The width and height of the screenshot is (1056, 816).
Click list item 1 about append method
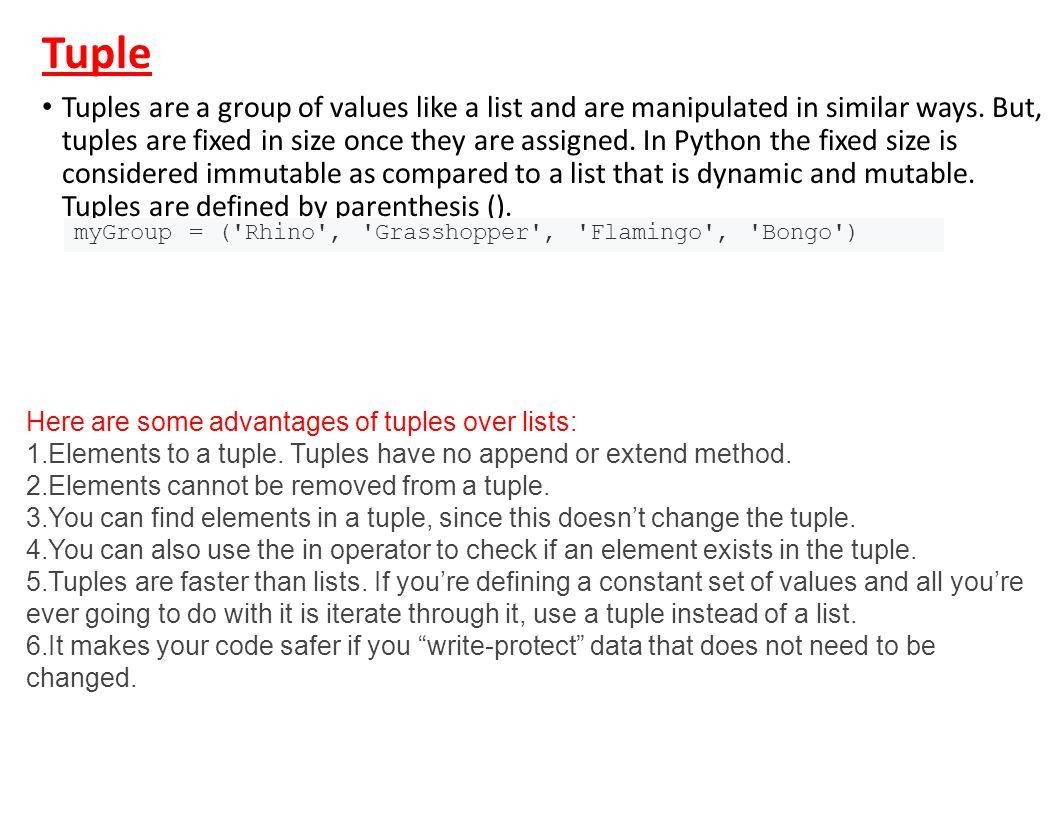point(409,454)
